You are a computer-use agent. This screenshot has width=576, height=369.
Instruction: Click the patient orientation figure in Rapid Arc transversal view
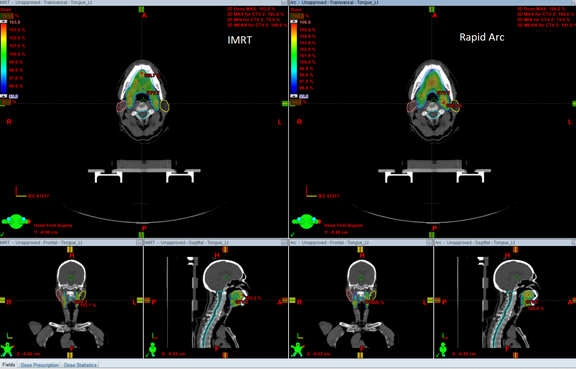306,222
